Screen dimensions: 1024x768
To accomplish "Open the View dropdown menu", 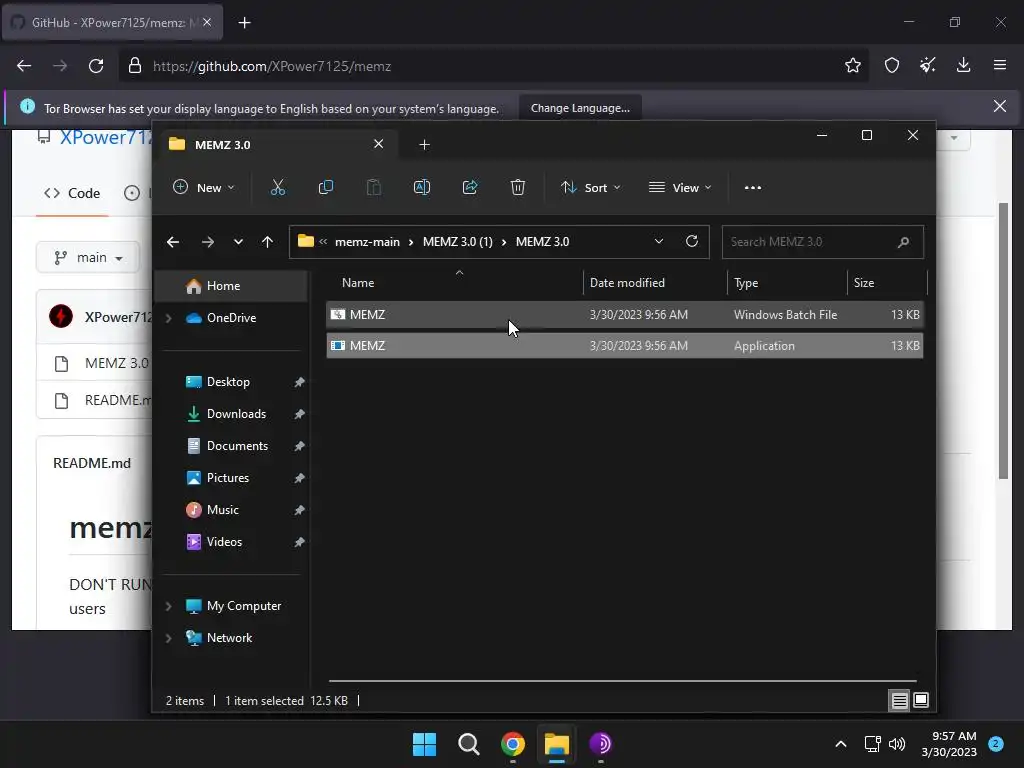I will tap(680, 187).
